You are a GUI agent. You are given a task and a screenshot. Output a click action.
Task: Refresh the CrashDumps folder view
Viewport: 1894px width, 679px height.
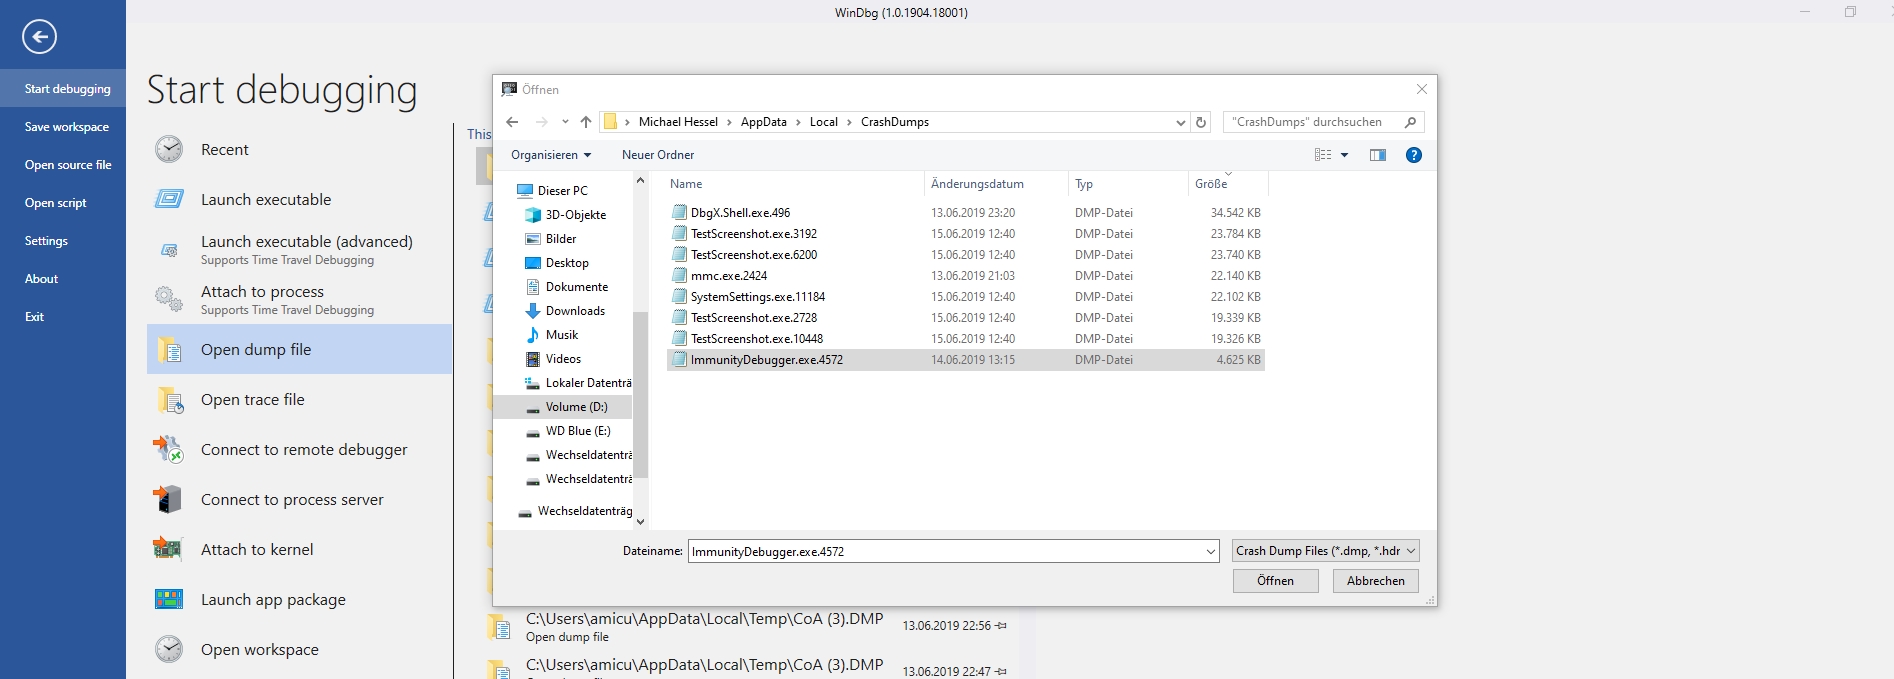pos(1202,122)
